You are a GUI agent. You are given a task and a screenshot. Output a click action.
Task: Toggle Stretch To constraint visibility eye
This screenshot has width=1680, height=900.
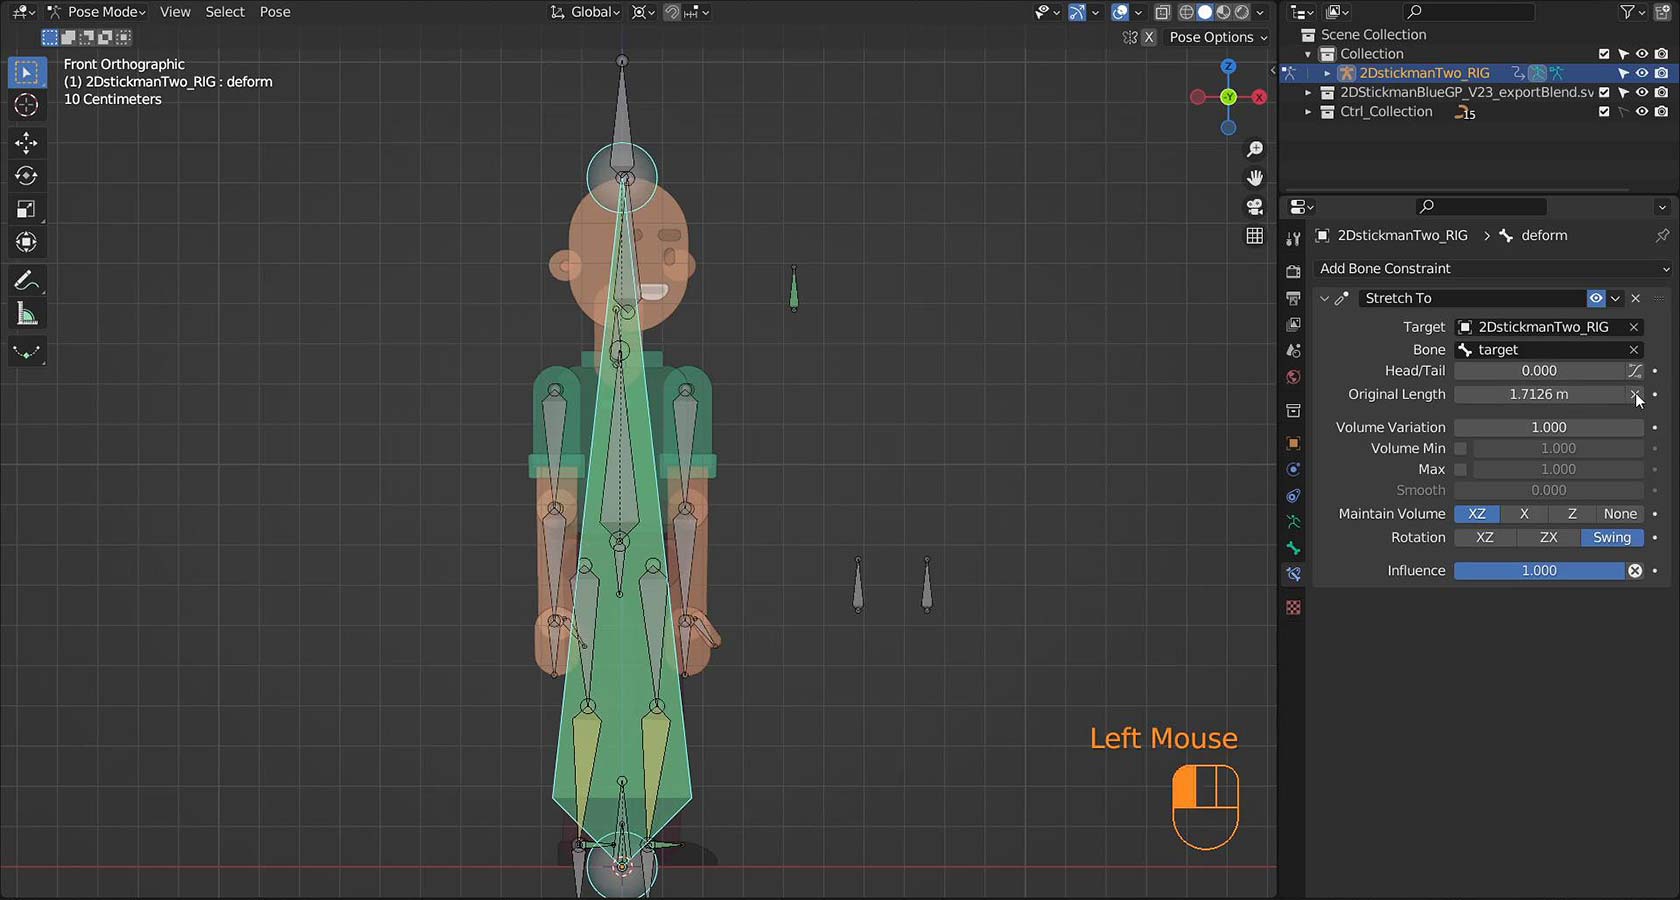coord(1596,298)
